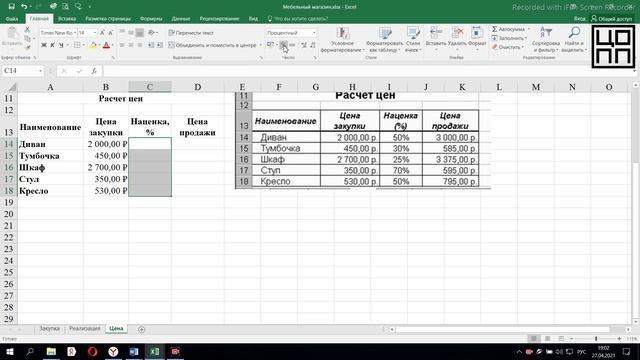Click Объединить и поместить в центре
Image resolution: width=640 pixels, height=360 pixels.
click(x=212, y=45)
